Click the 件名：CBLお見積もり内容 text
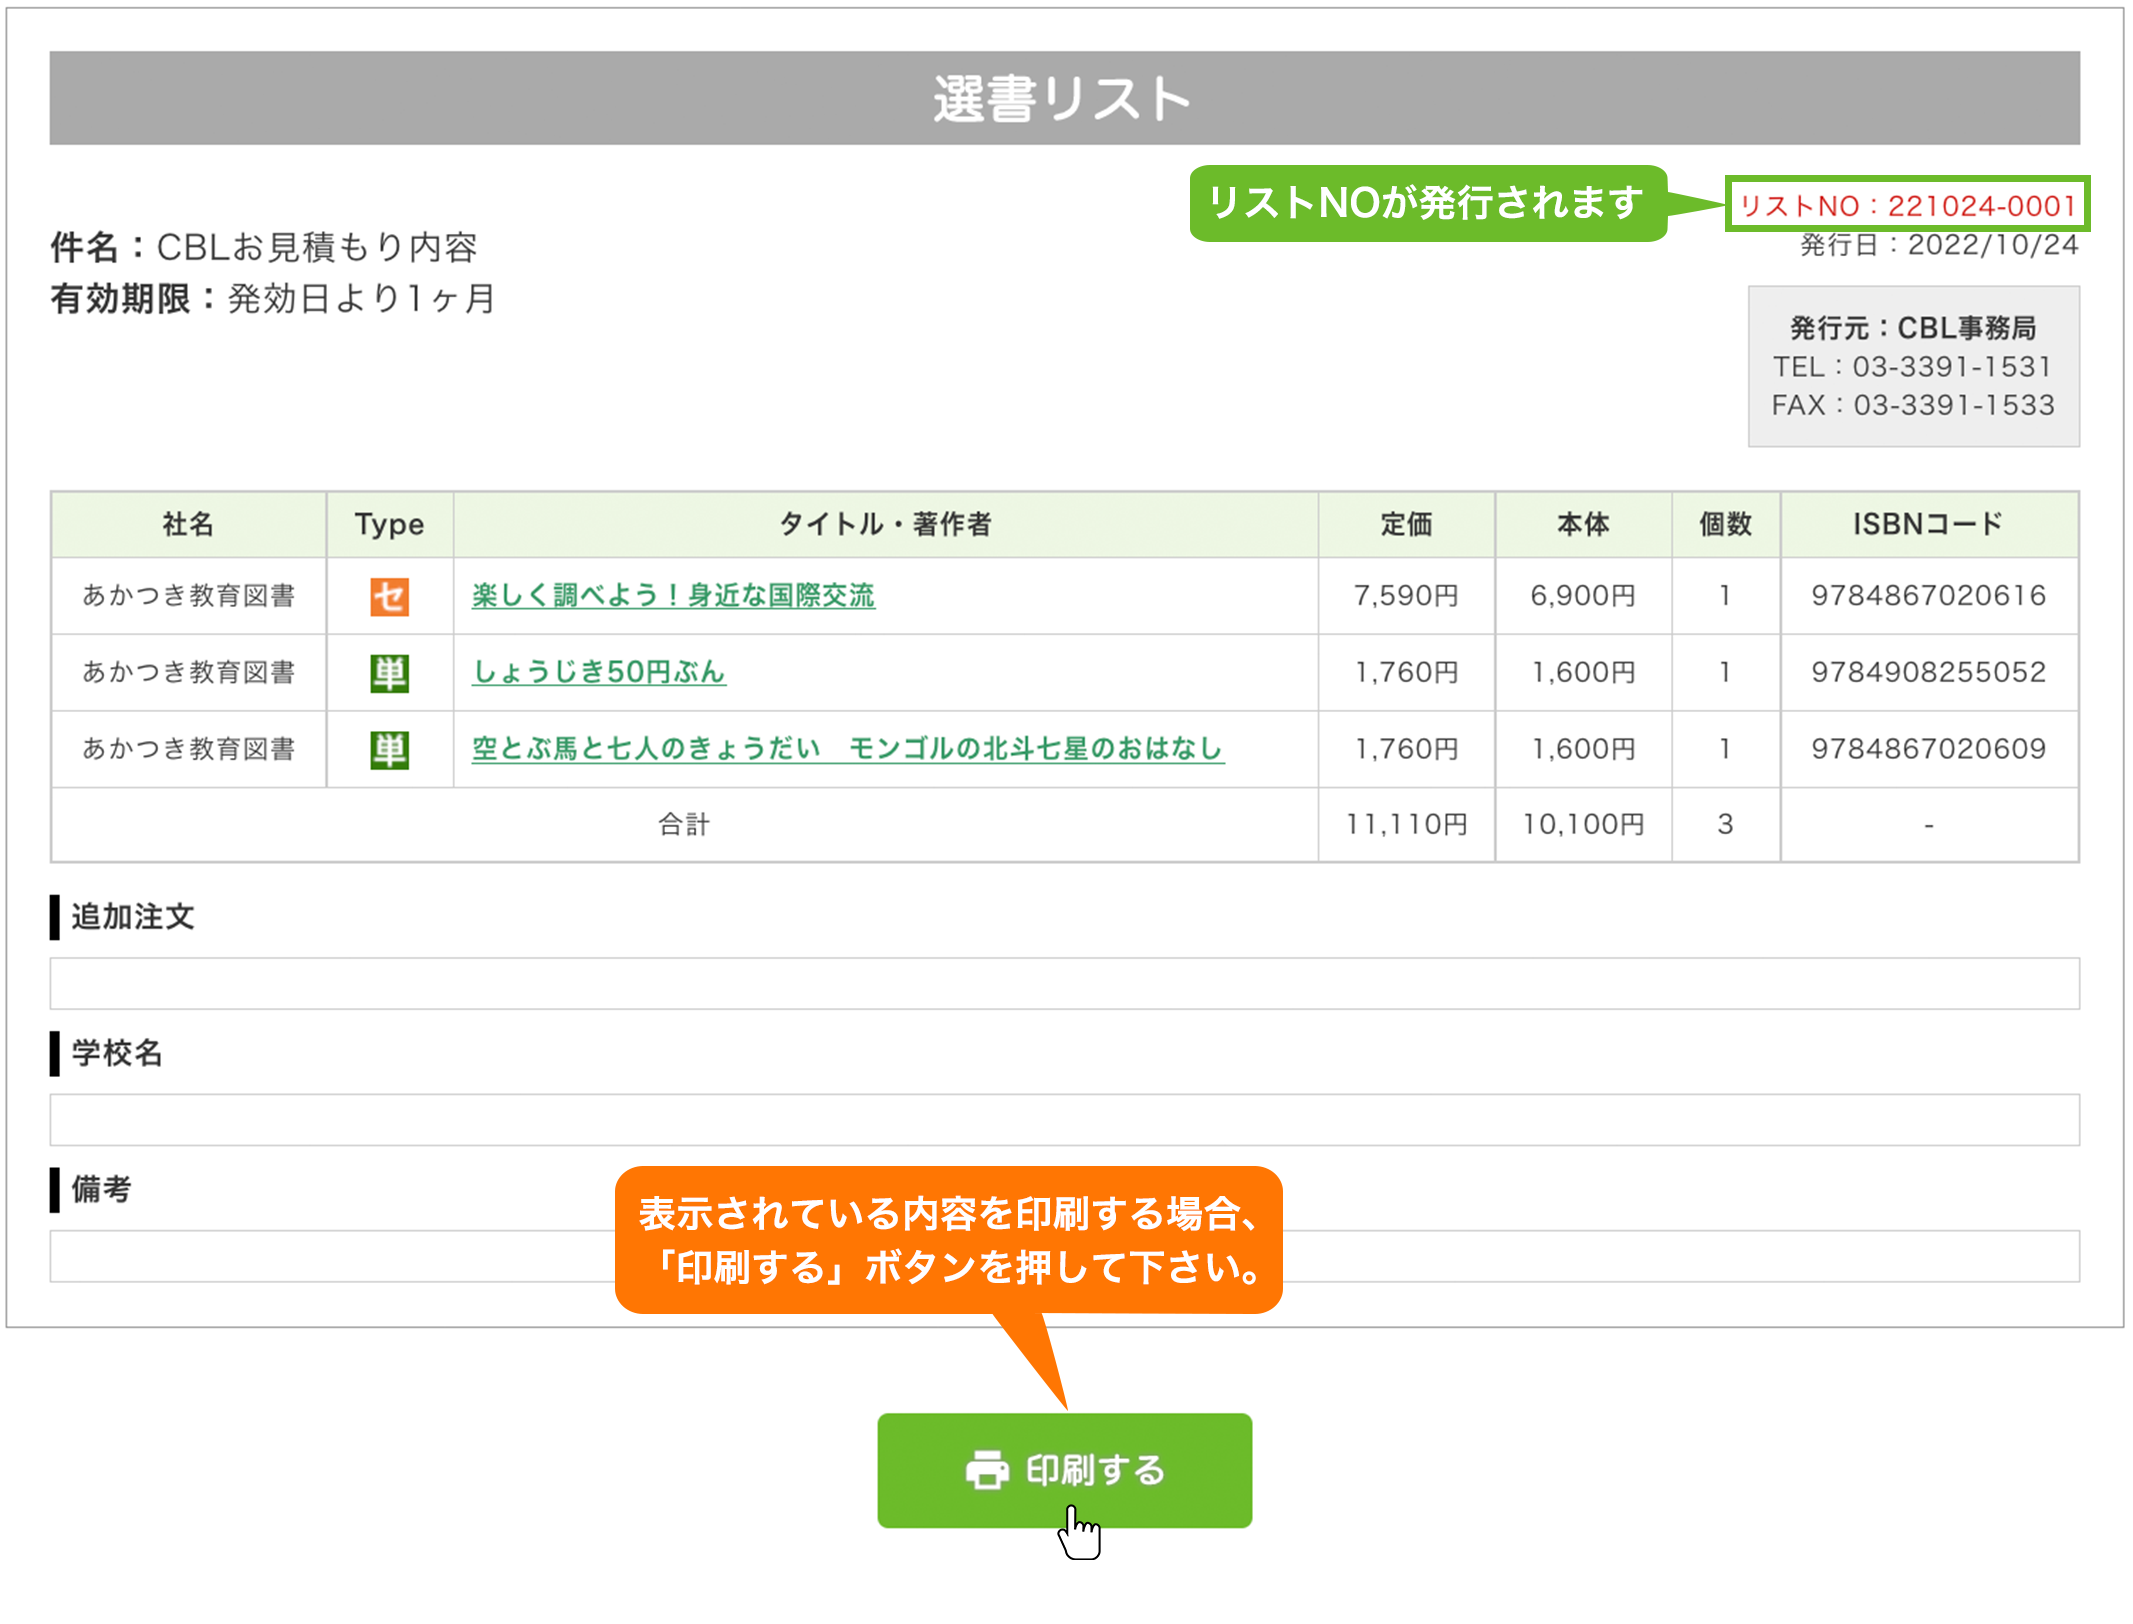2133x1624 pixels. tap(264, 248)
